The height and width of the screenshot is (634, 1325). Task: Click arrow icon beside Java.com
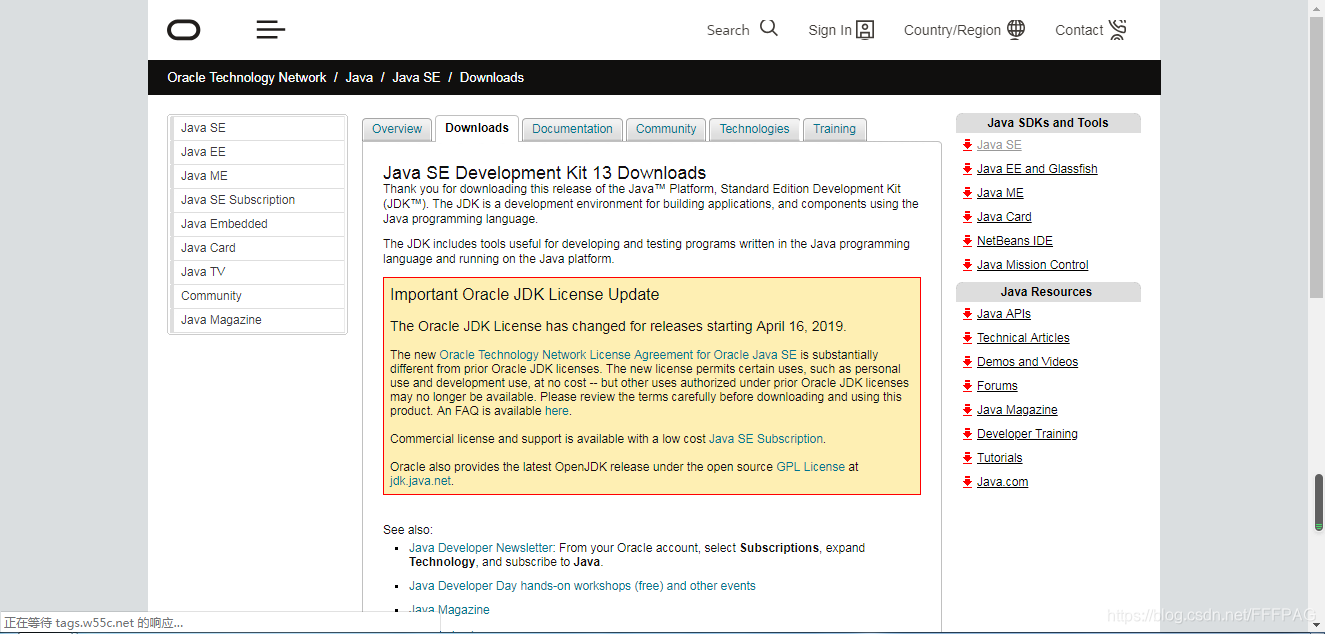[x=967, y=482]
